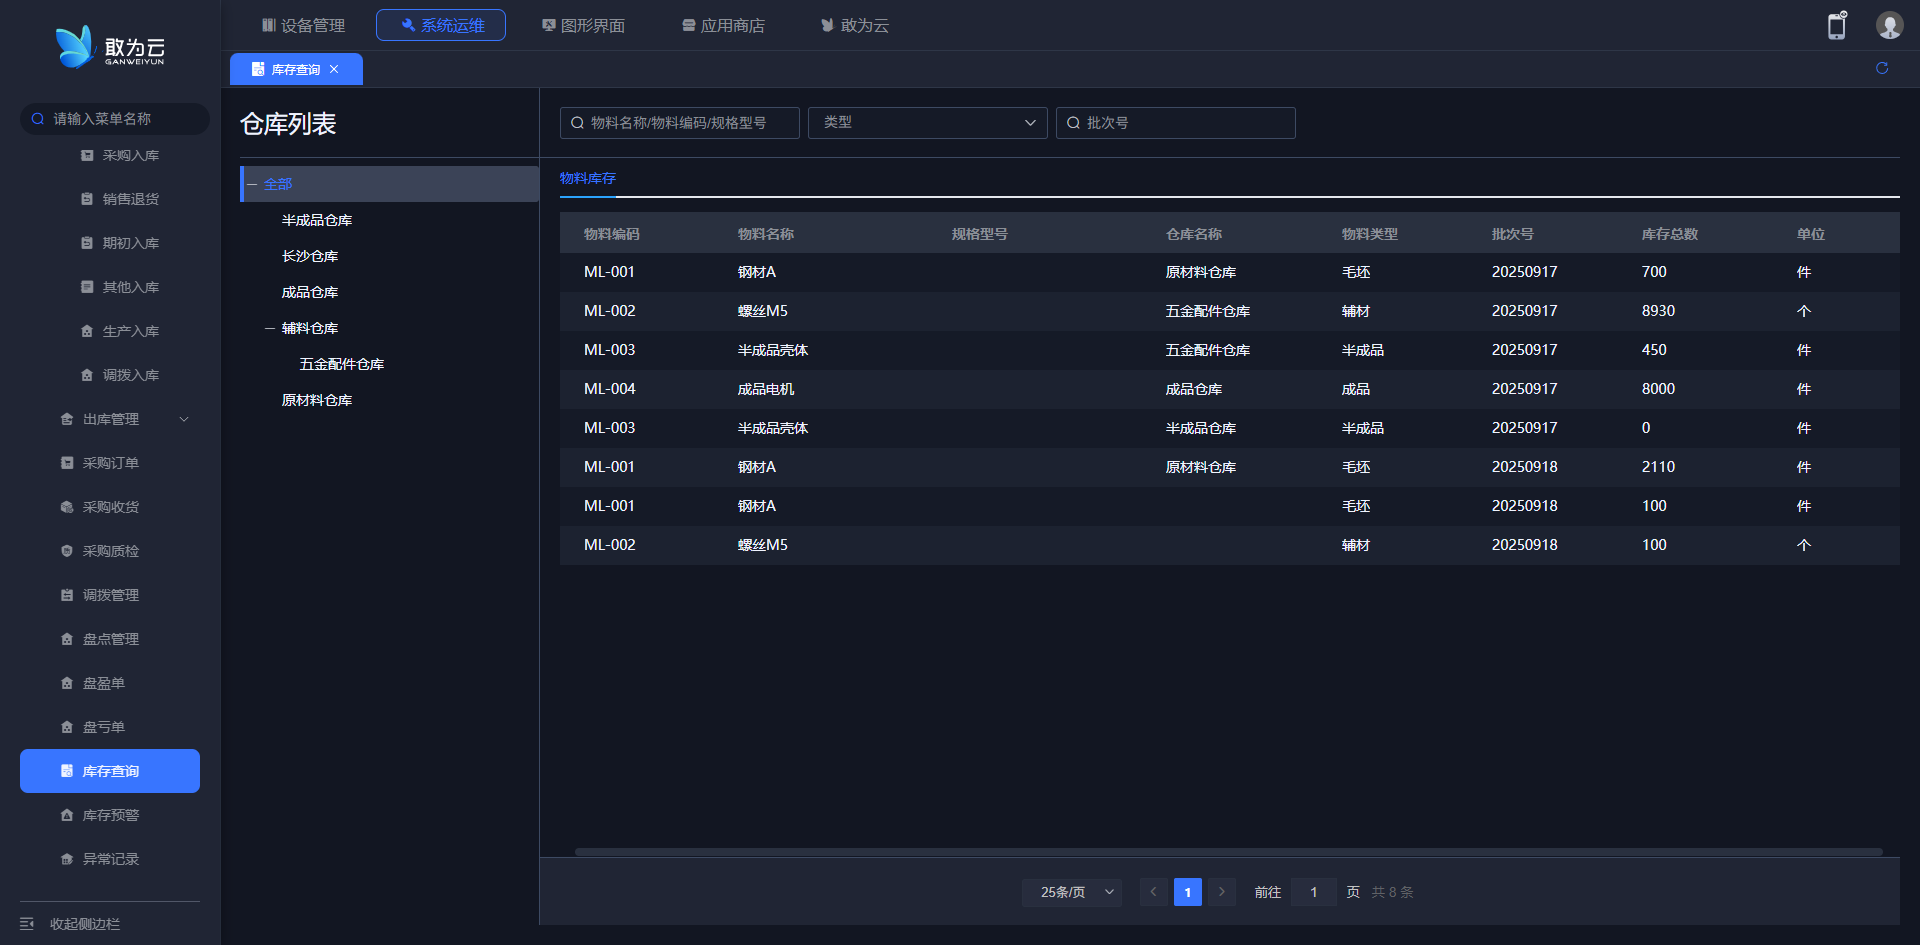Open the 类型 dropdown filter
Viewport: 1920px width, 945px height.
[927, 123]
